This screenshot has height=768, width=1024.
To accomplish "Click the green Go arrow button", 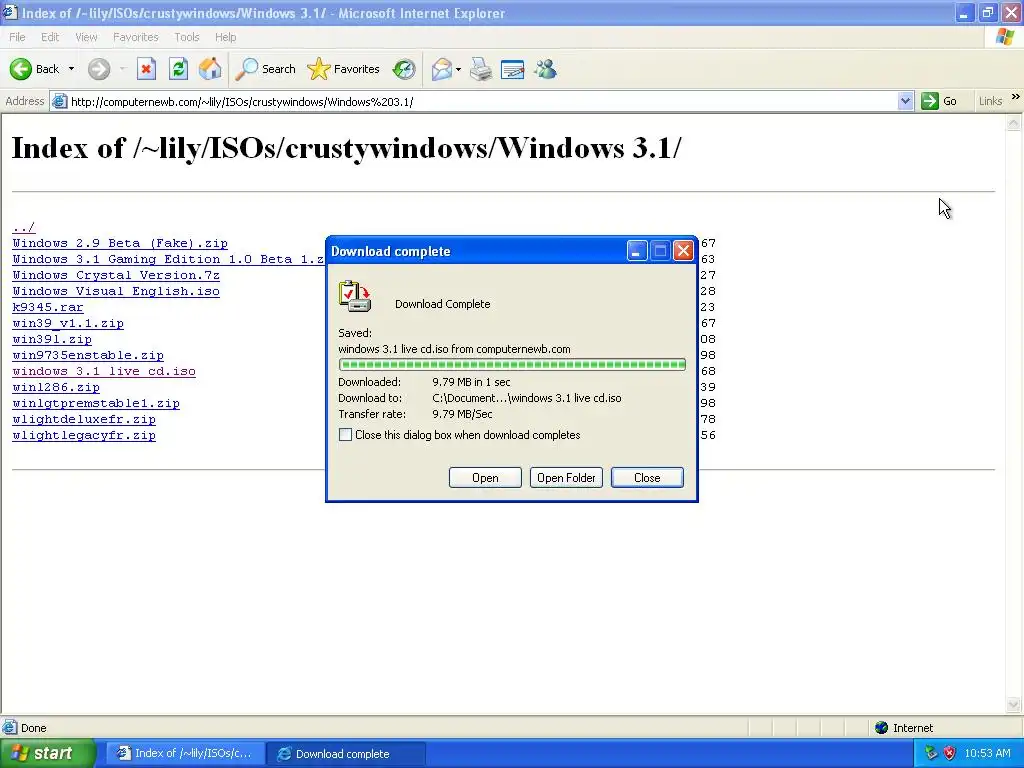I will (x=929, y=101).
